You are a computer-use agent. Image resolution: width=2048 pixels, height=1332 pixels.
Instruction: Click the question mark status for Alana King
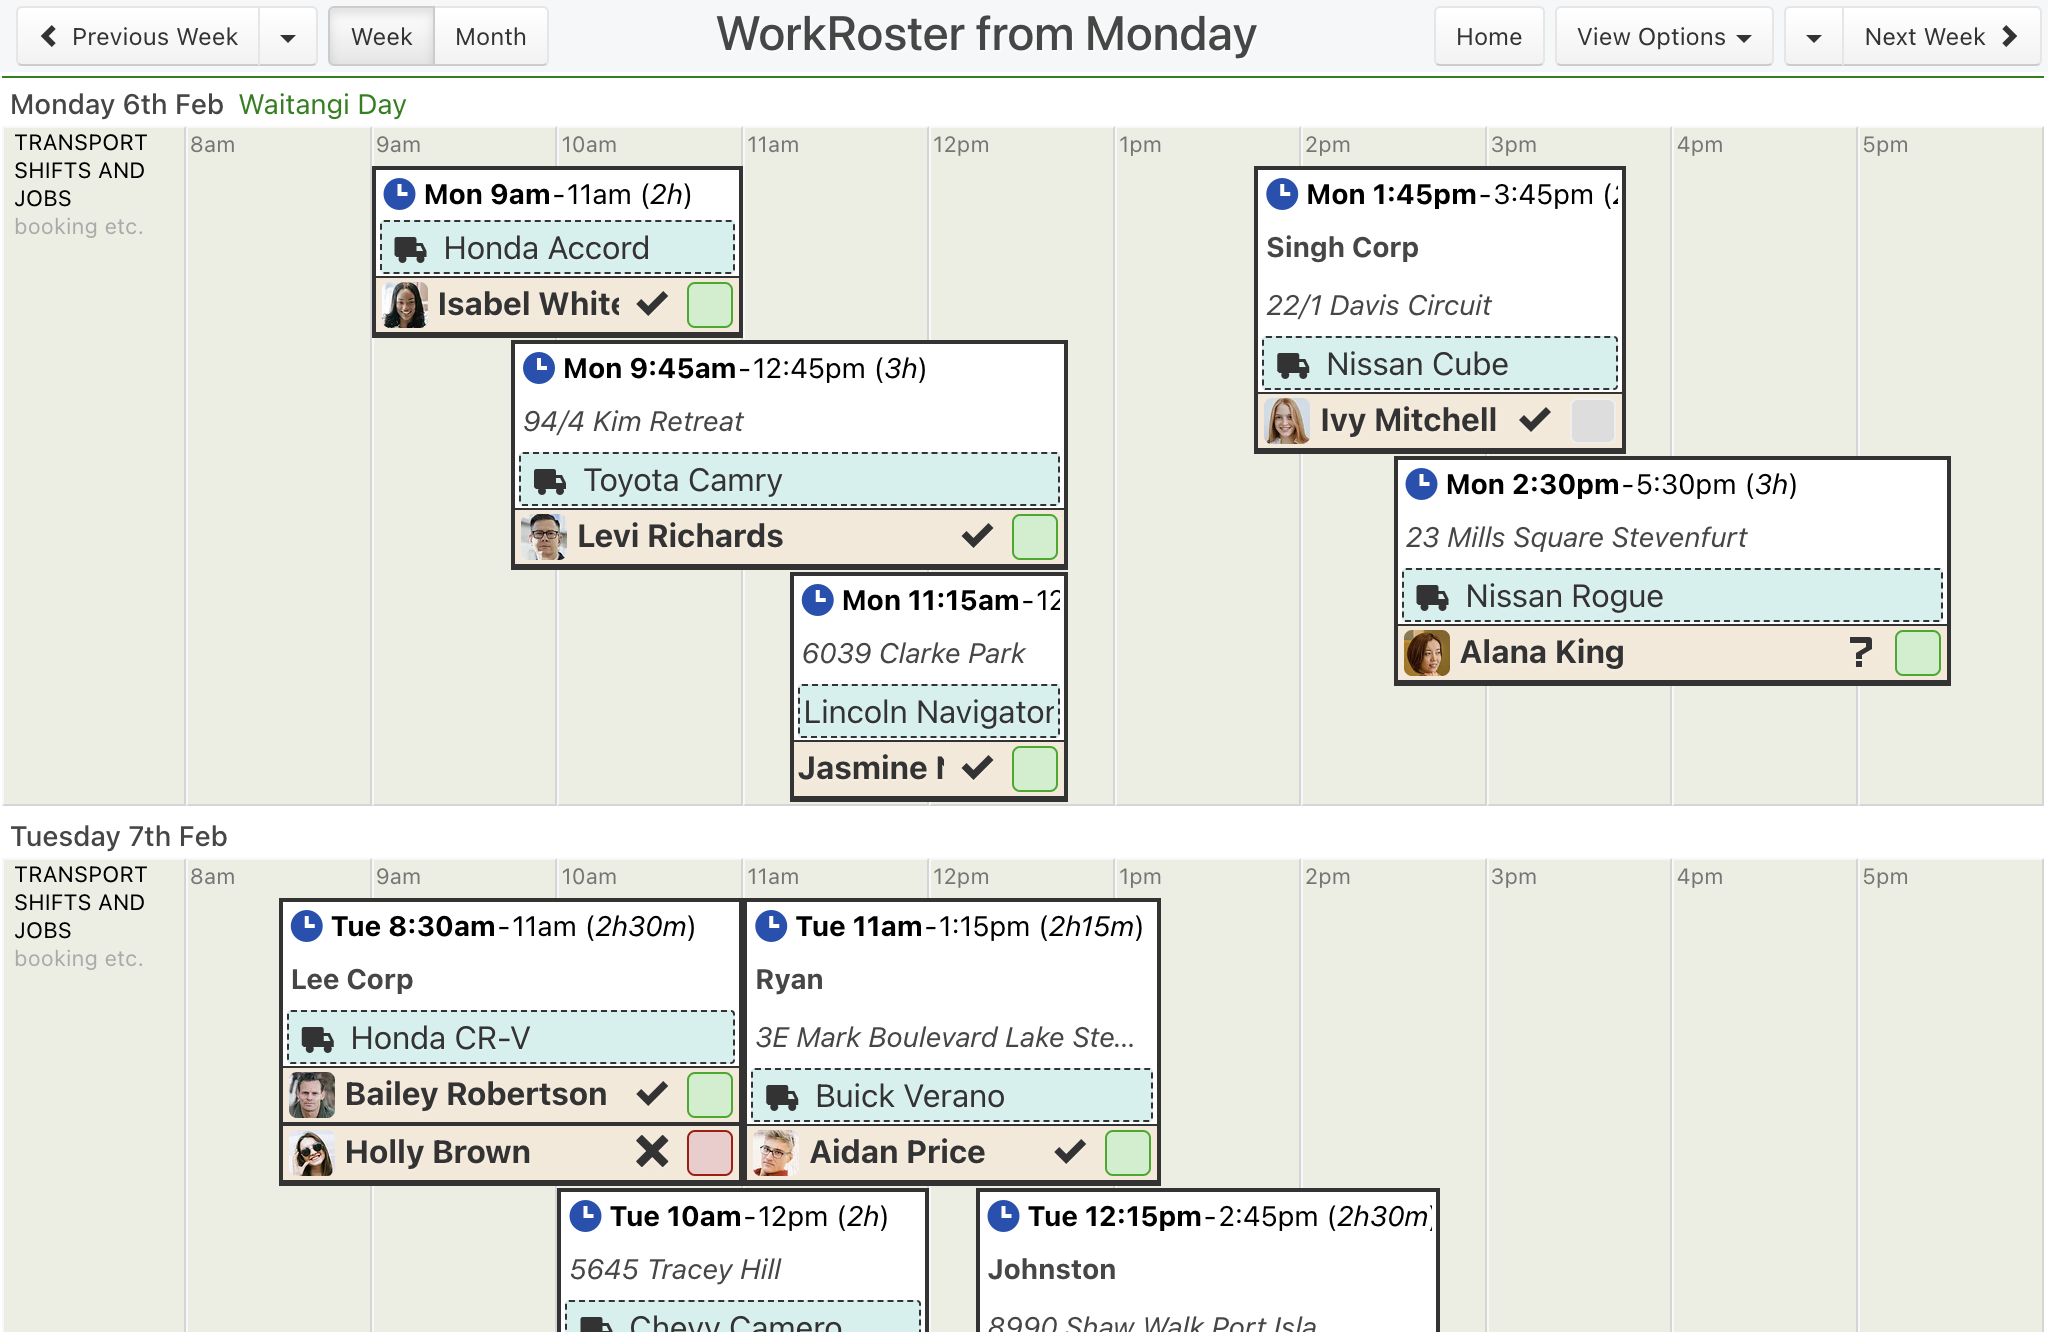pos(1860,653)
